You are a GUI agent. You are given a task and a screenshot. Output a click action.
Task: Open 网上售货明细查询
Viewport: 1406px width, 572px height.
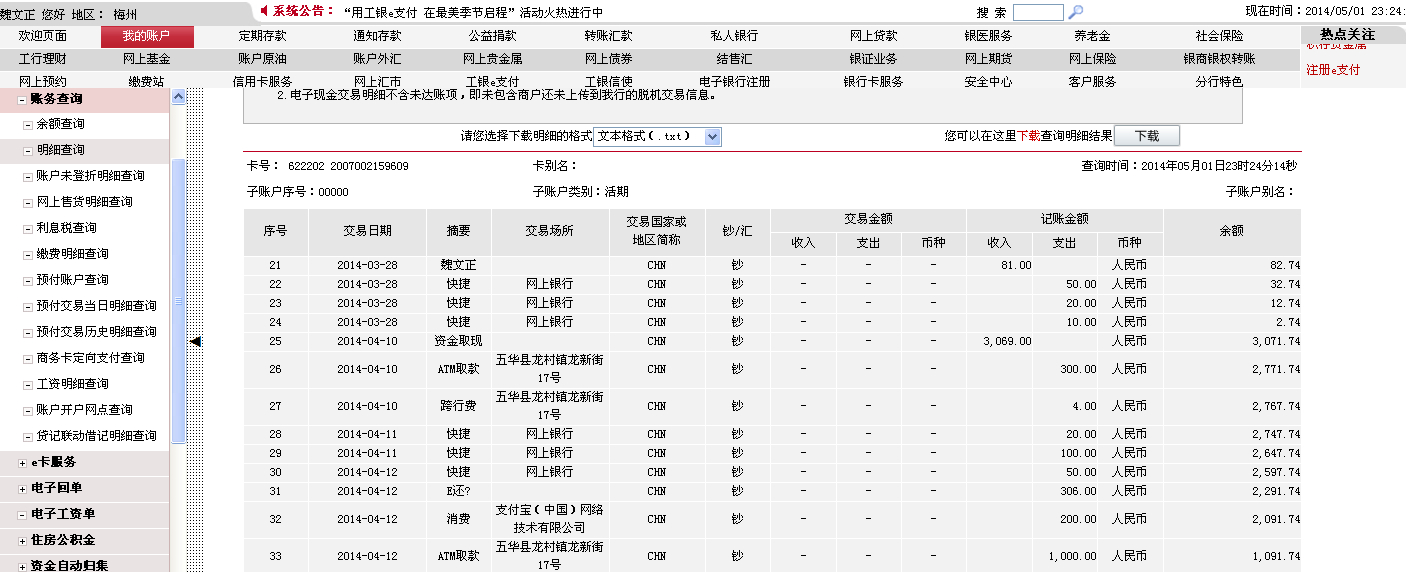click(x=84, y=202)
